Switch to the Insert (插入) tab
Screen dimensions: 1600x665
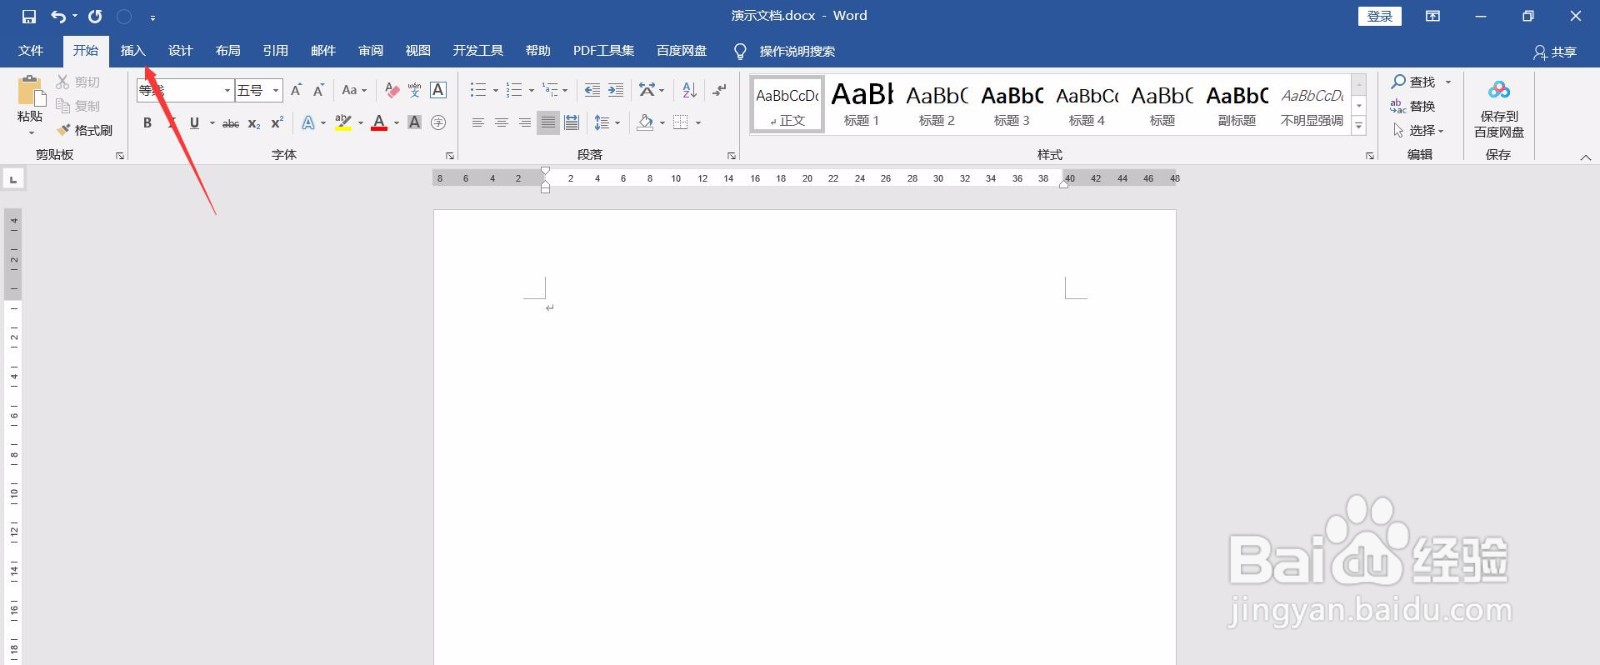[x=133, y=51]
